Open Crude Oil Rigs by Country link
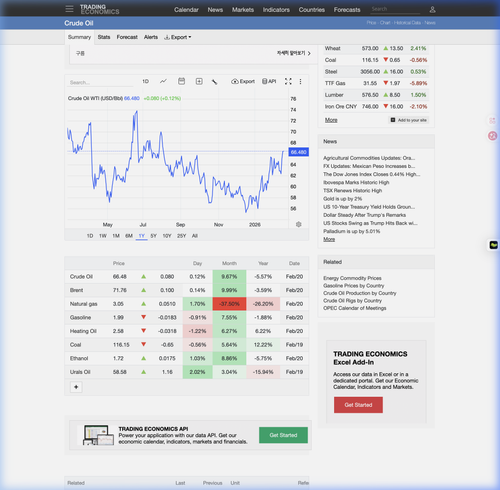 352,301
